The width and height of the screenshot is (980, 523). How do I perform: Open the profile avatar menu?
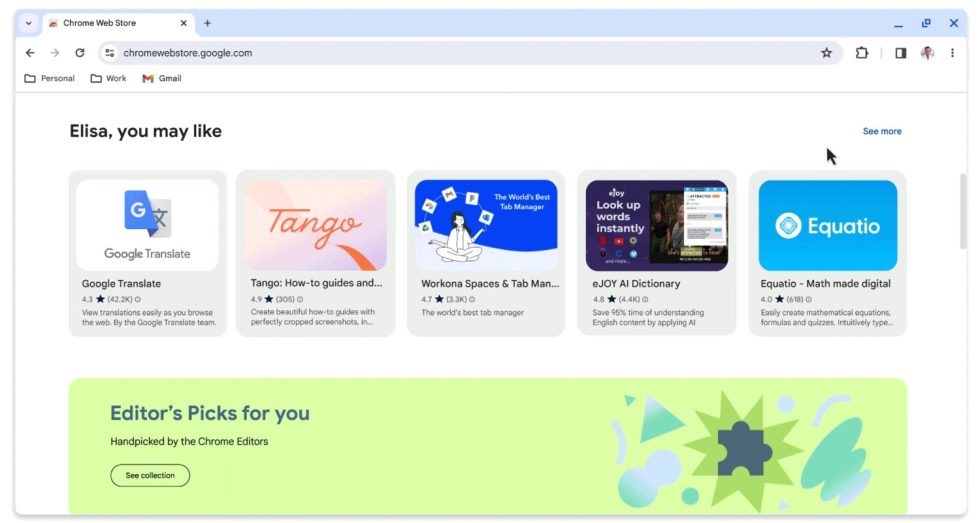(928, 53)
